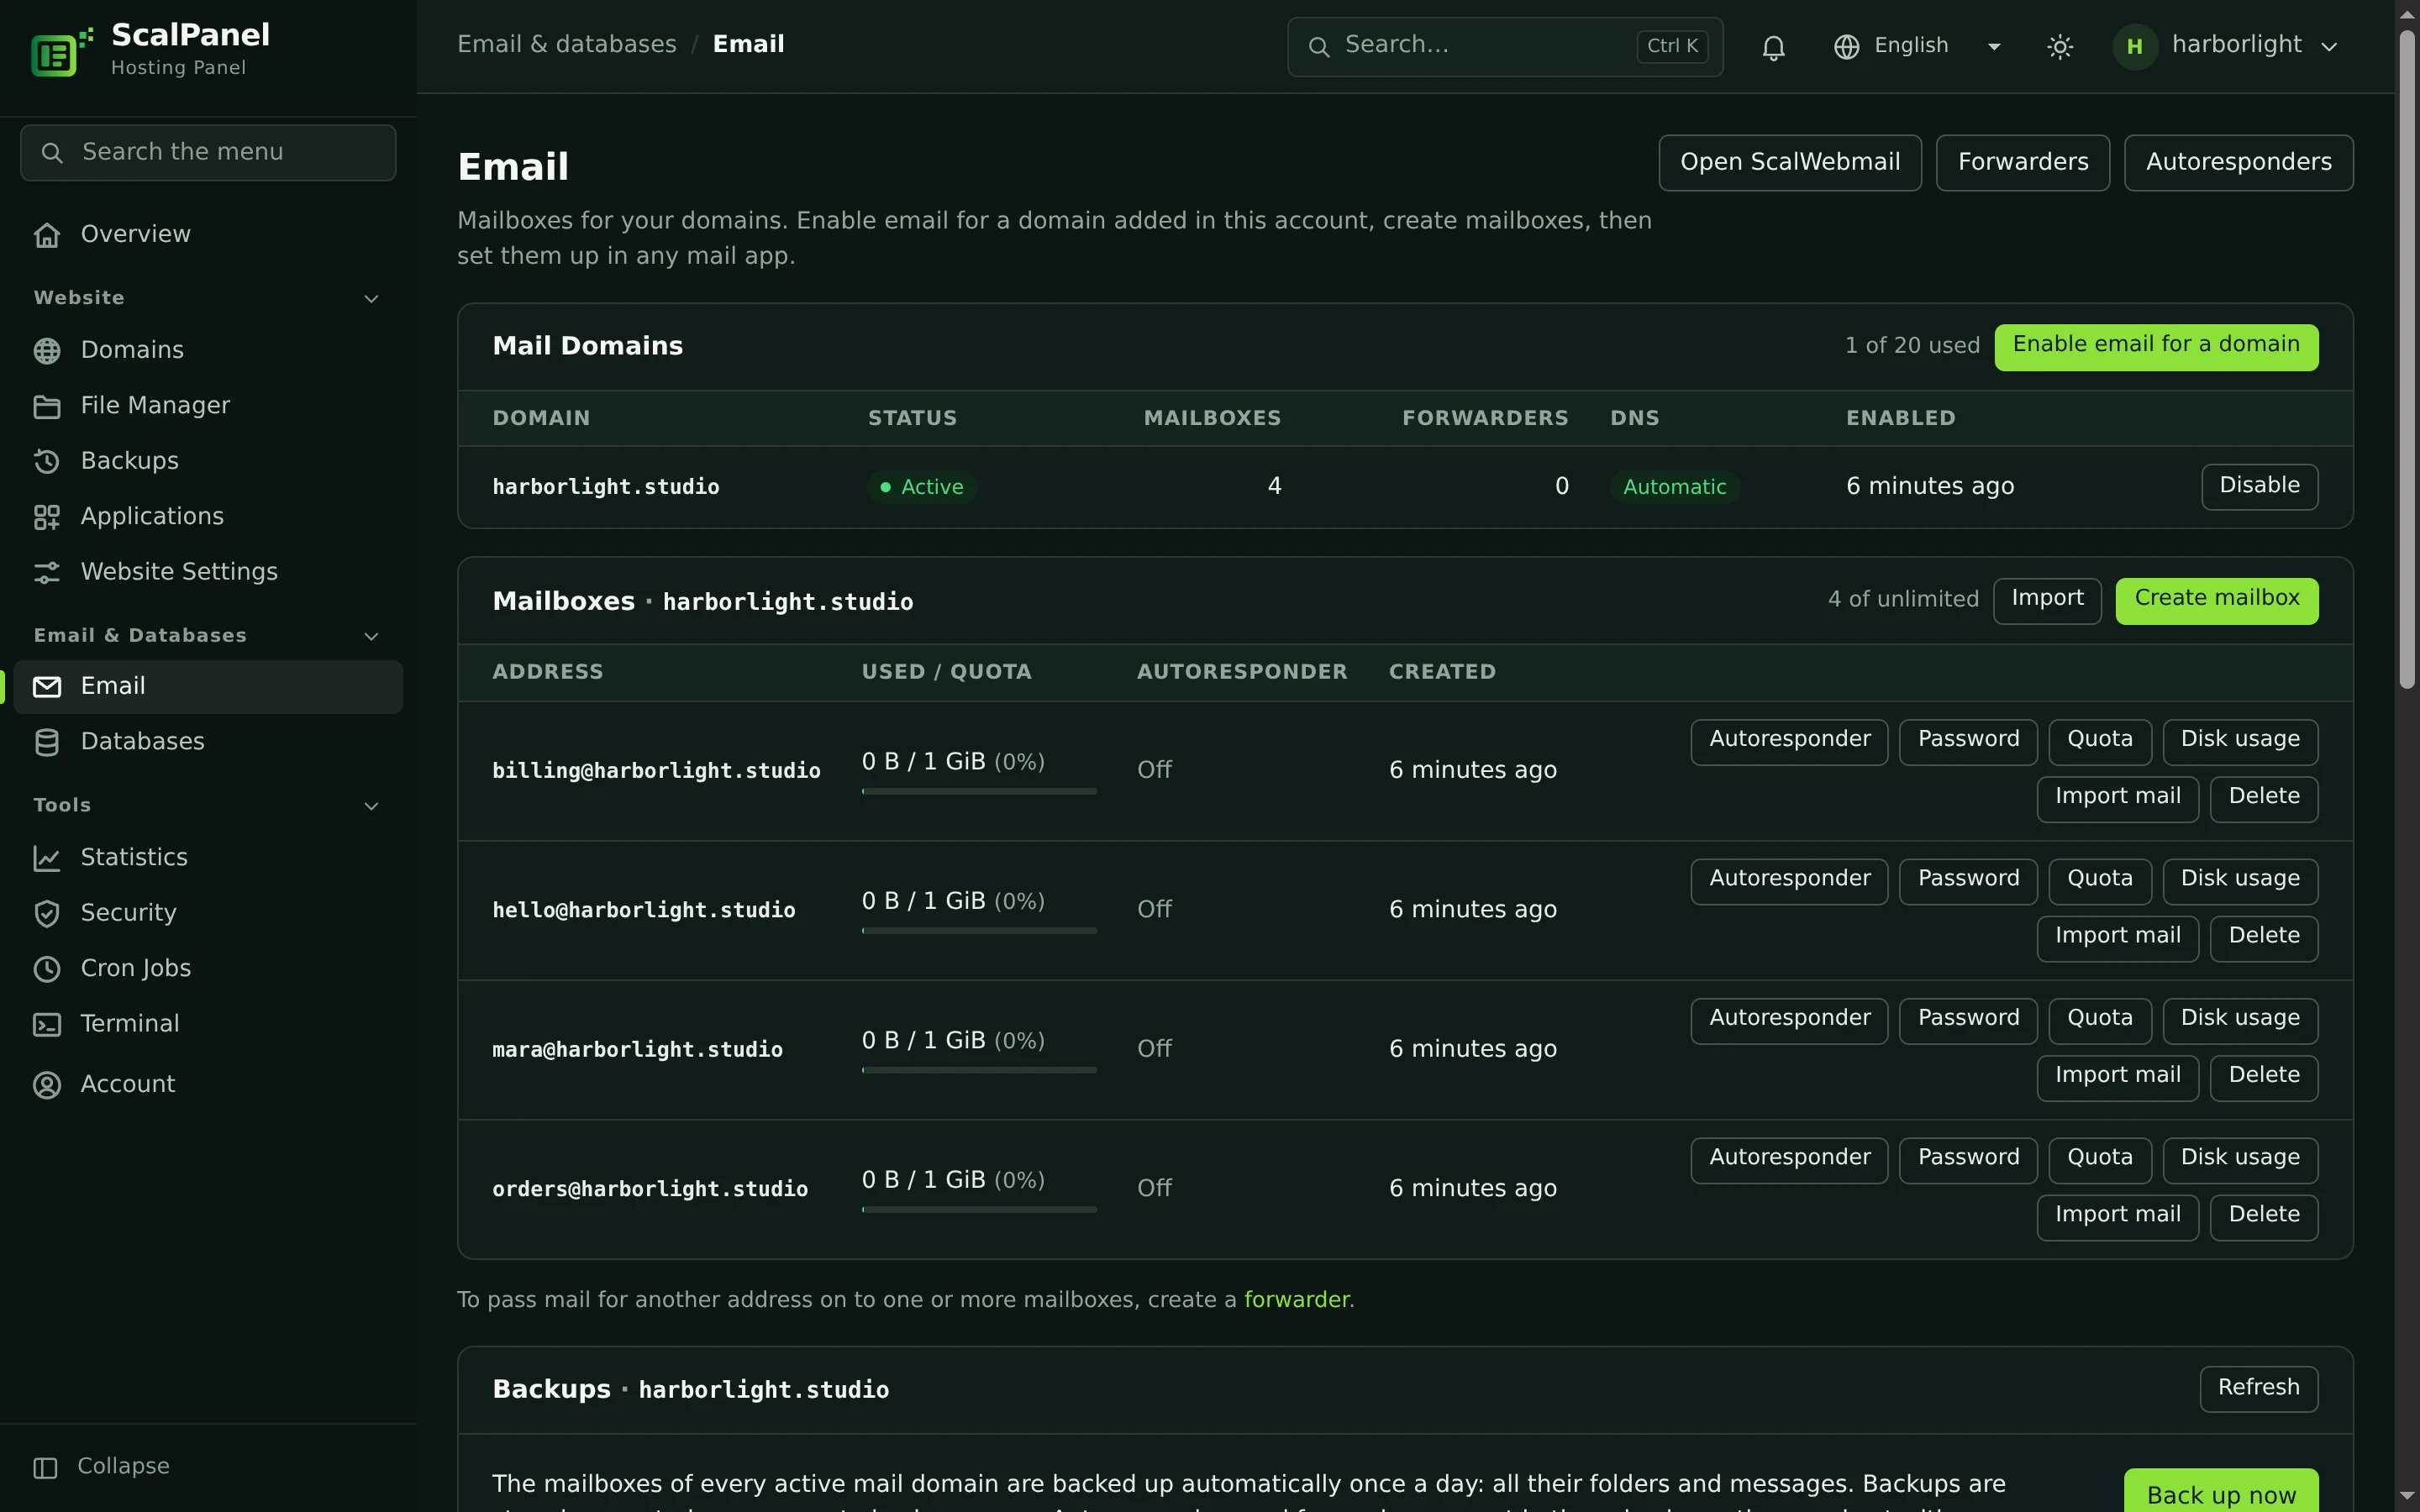Viewport: 2420px width, 1512px height.
Task: Open Website Settings sliders icon
Action: pyautogui.click(x=47, y=572)
